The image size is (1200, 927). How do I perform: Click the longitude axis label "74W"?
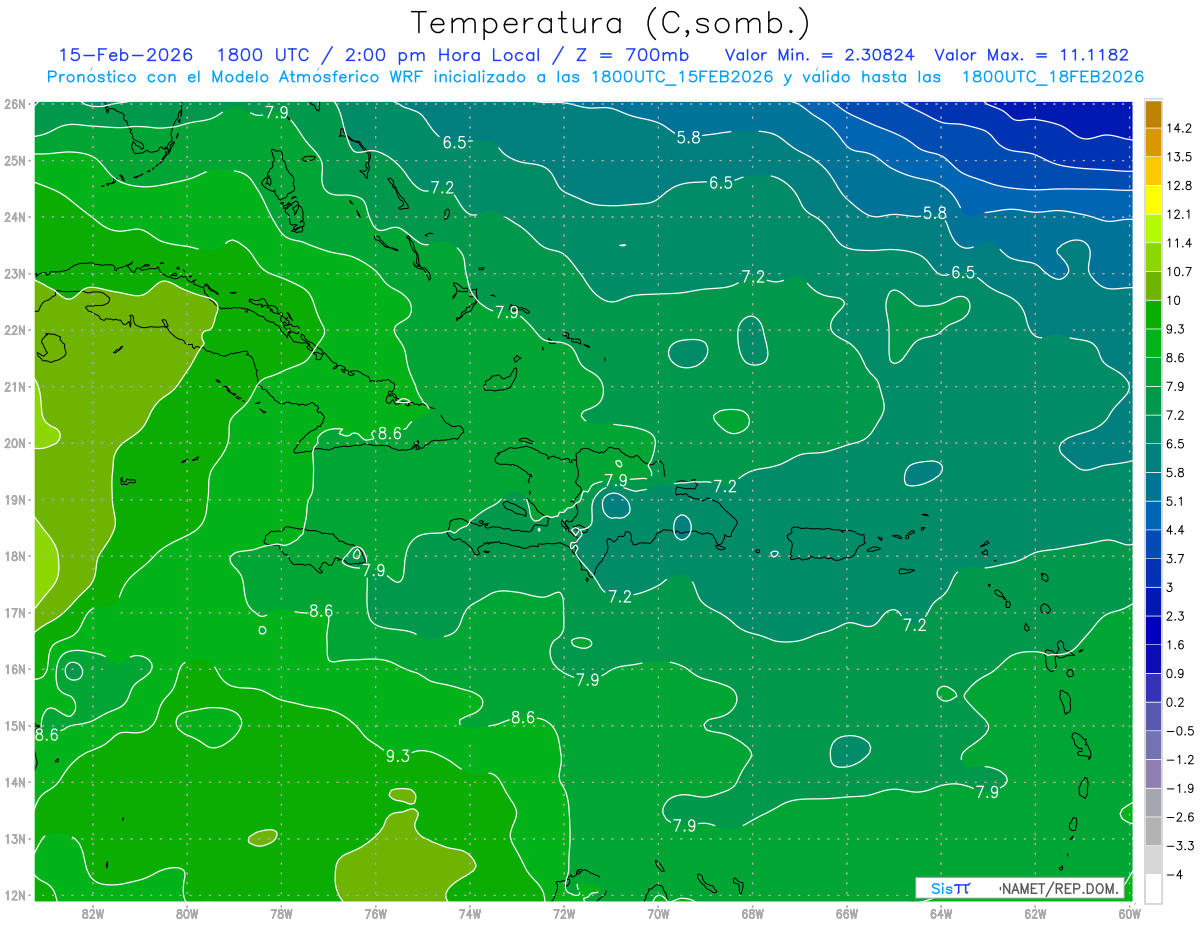[x=470, y=914]
